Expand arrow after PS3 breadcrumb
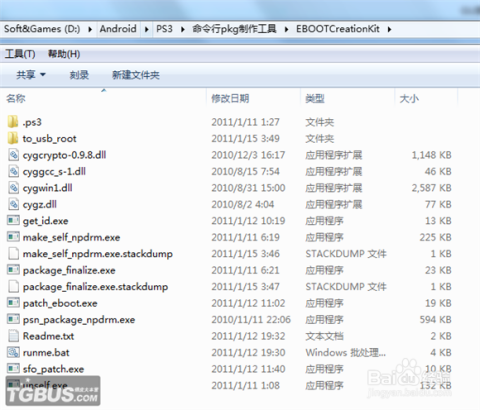Viewport: 480px width, 410px height. (183, 29)
